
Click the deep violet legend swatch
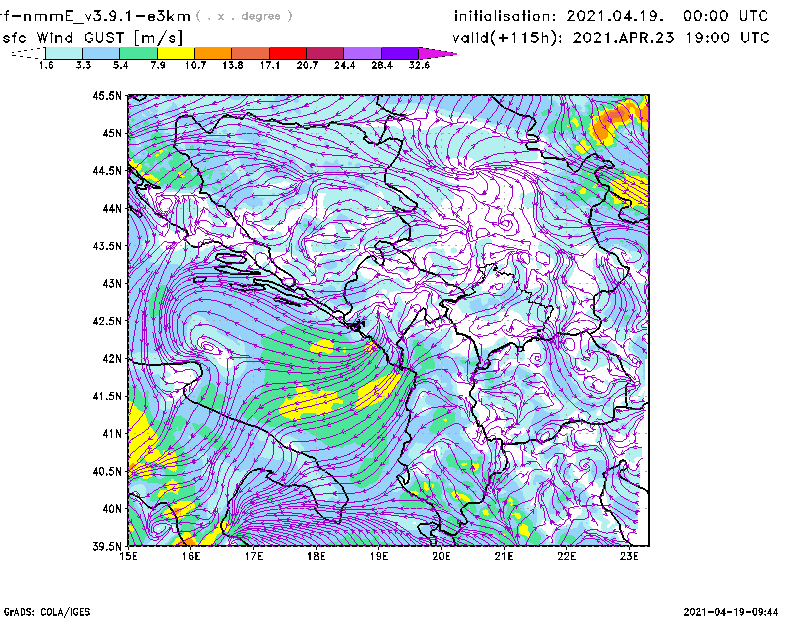[x=400, y=53]
